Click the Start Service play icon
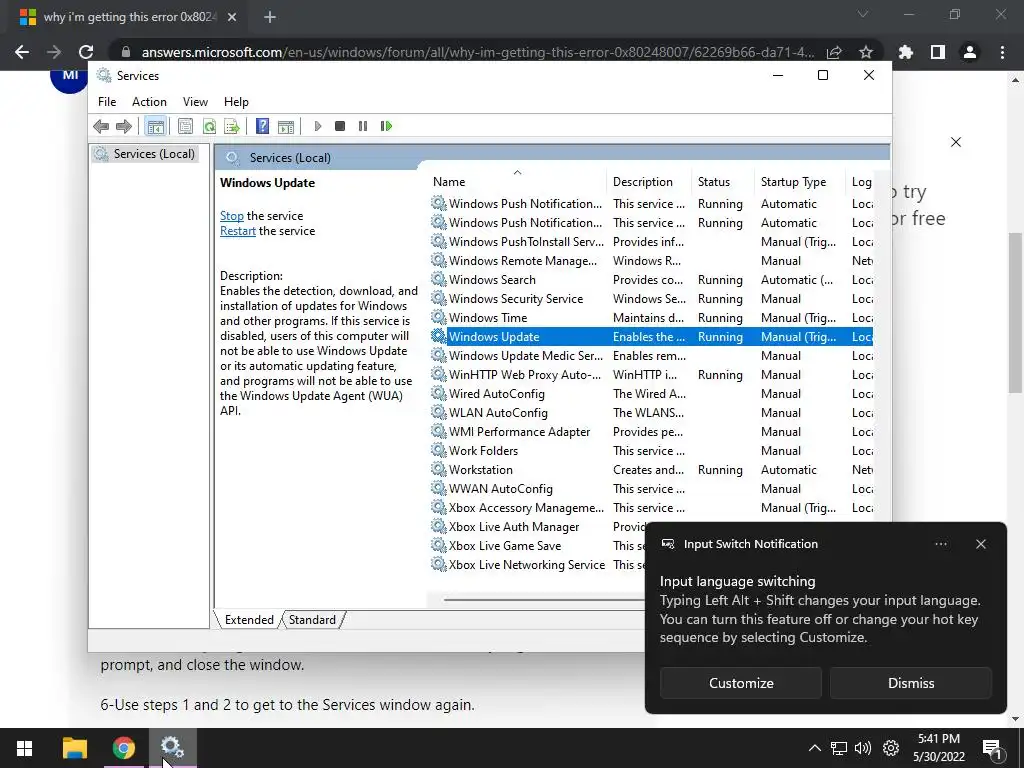 317,126
